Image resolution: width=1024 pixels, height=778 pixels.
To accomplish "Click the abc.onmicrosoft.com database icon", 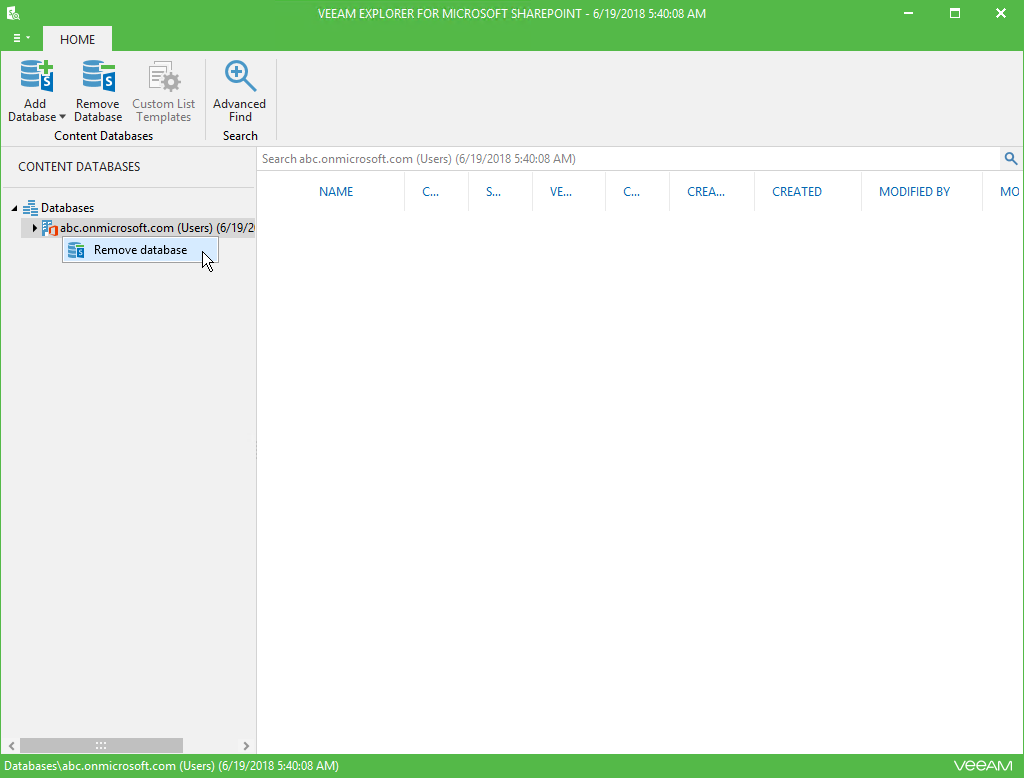I will point(50,228).
